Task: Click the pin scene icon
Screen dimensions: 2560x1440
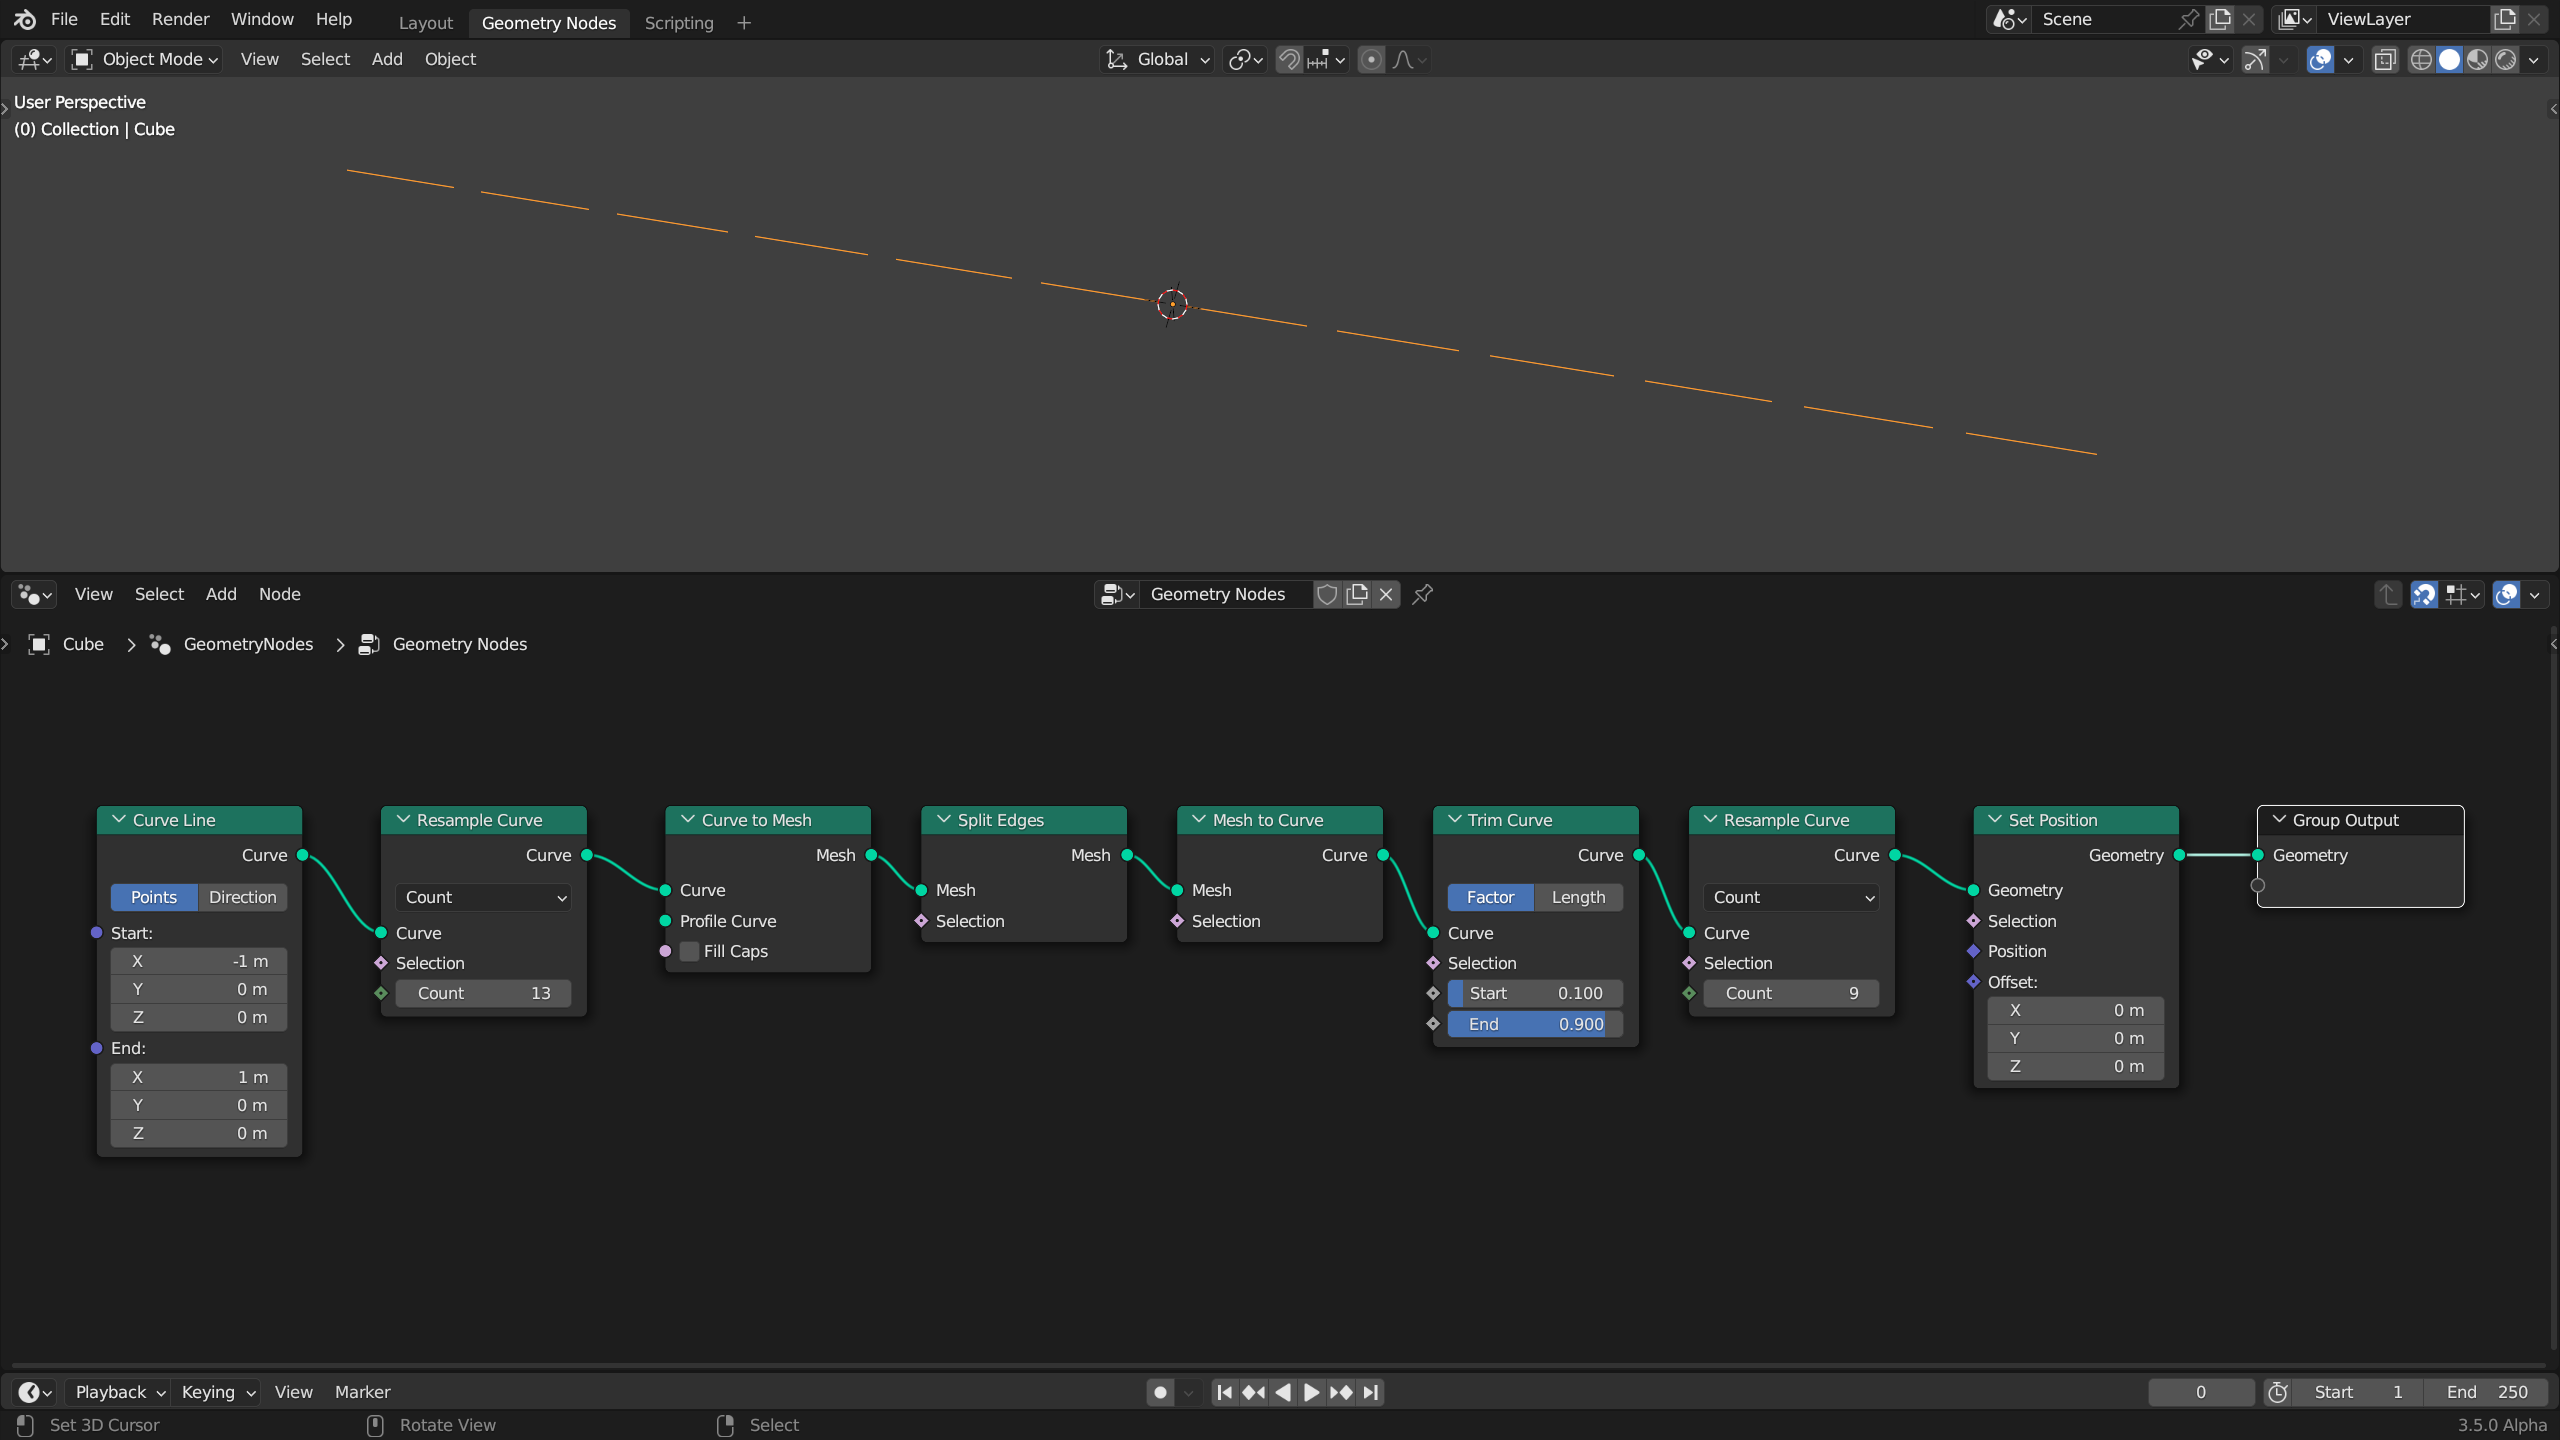Action: (2189, 19)
